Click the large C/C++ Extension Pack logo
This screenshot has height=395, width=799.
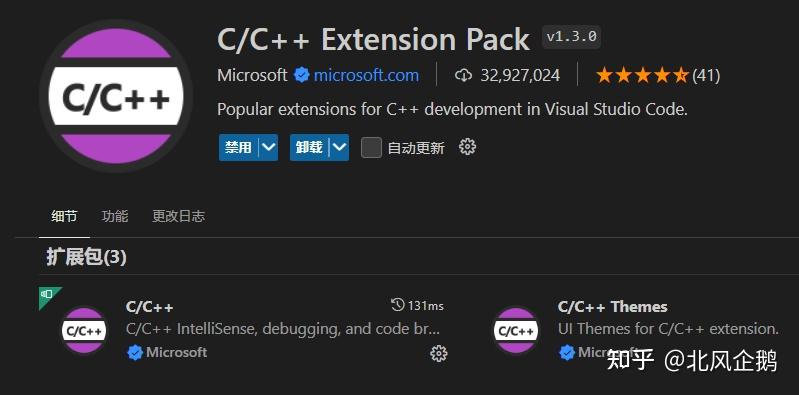click(116, 96)
